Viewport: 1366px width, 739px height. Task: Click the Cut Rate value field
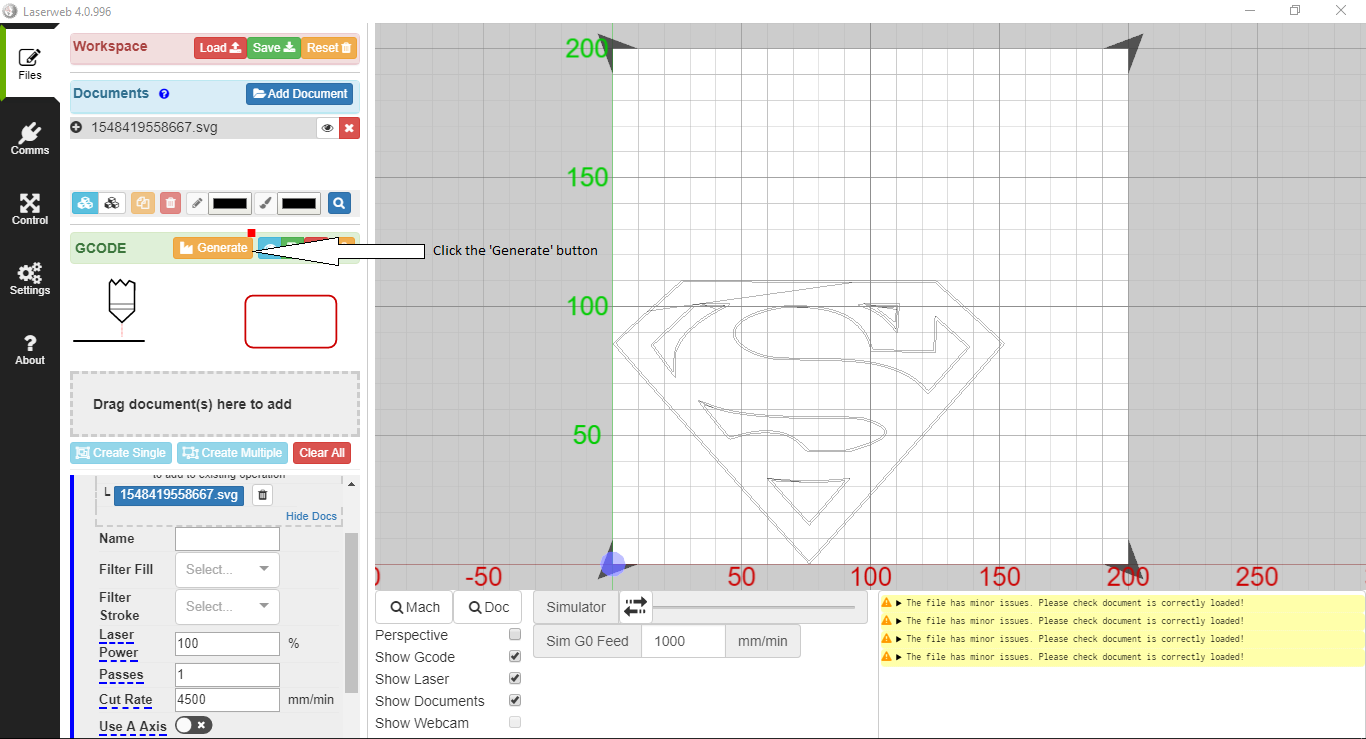click(x=227, y=700)
